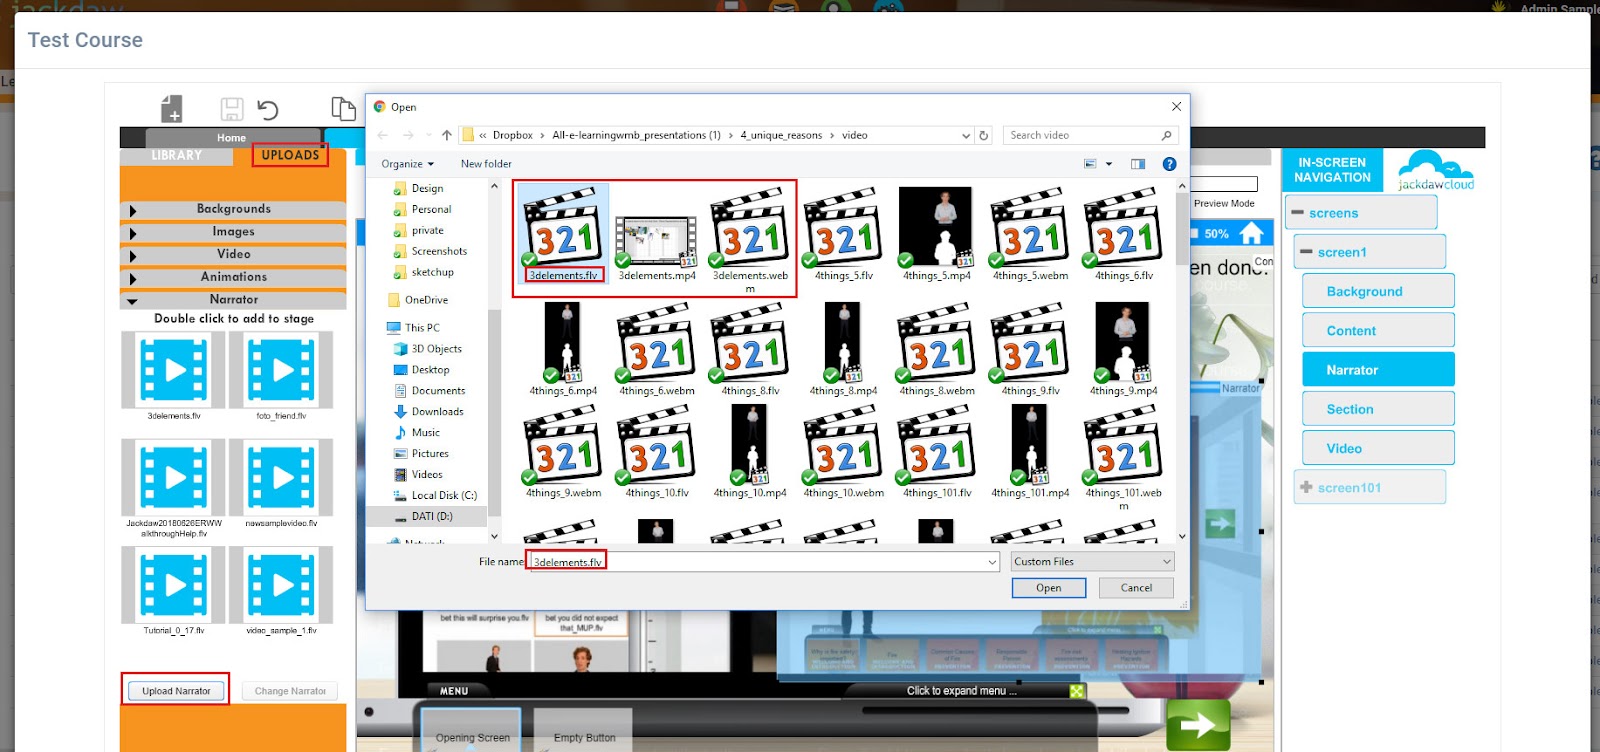Select the Background item under screen1
Image resolution: width=1600 pixels, height=752 pixels.
click(x=1378, y=291)
